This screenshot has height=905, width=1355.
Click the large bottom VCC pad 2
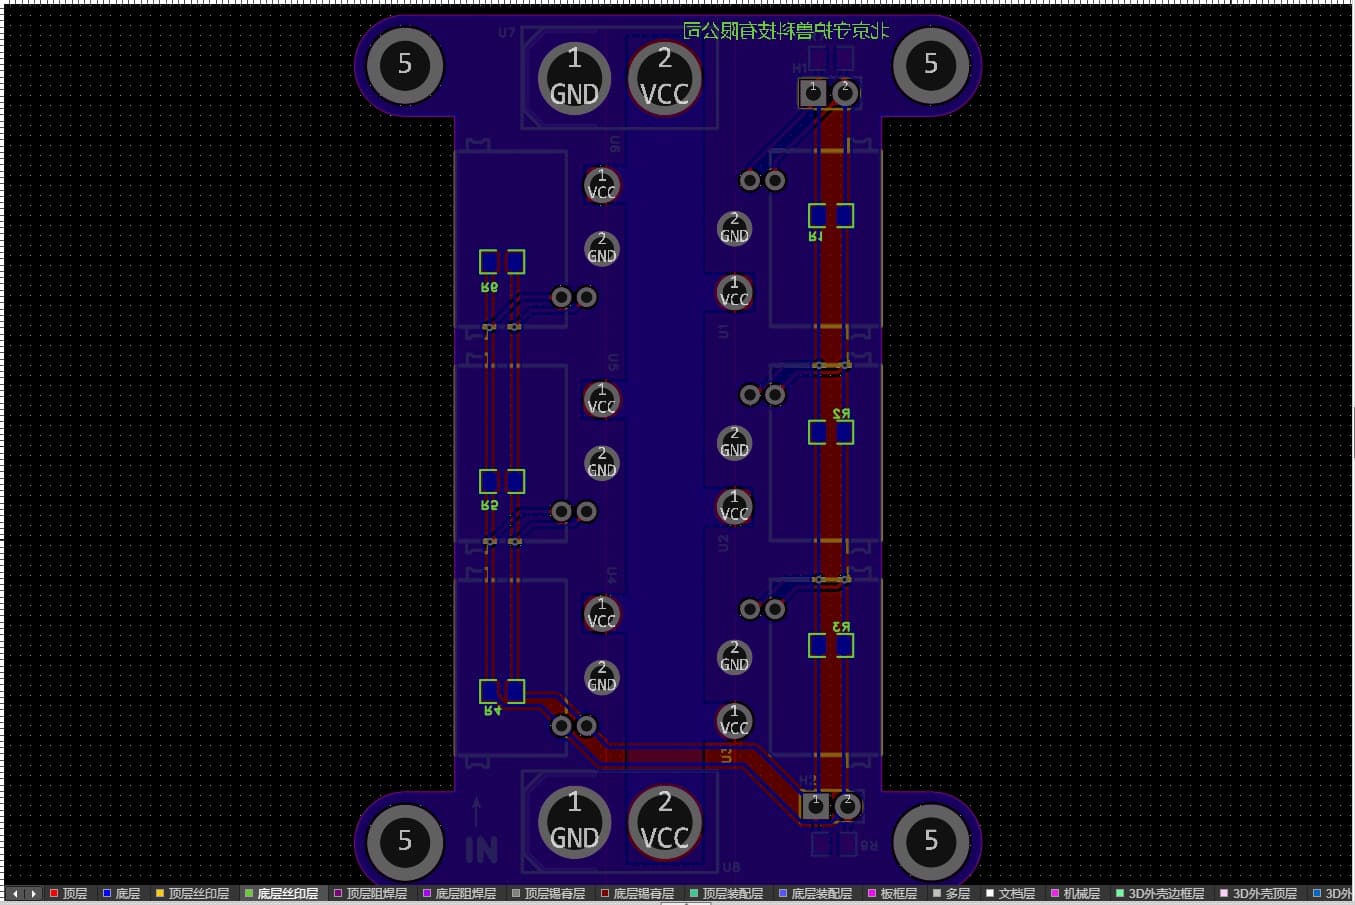point(665,822)
